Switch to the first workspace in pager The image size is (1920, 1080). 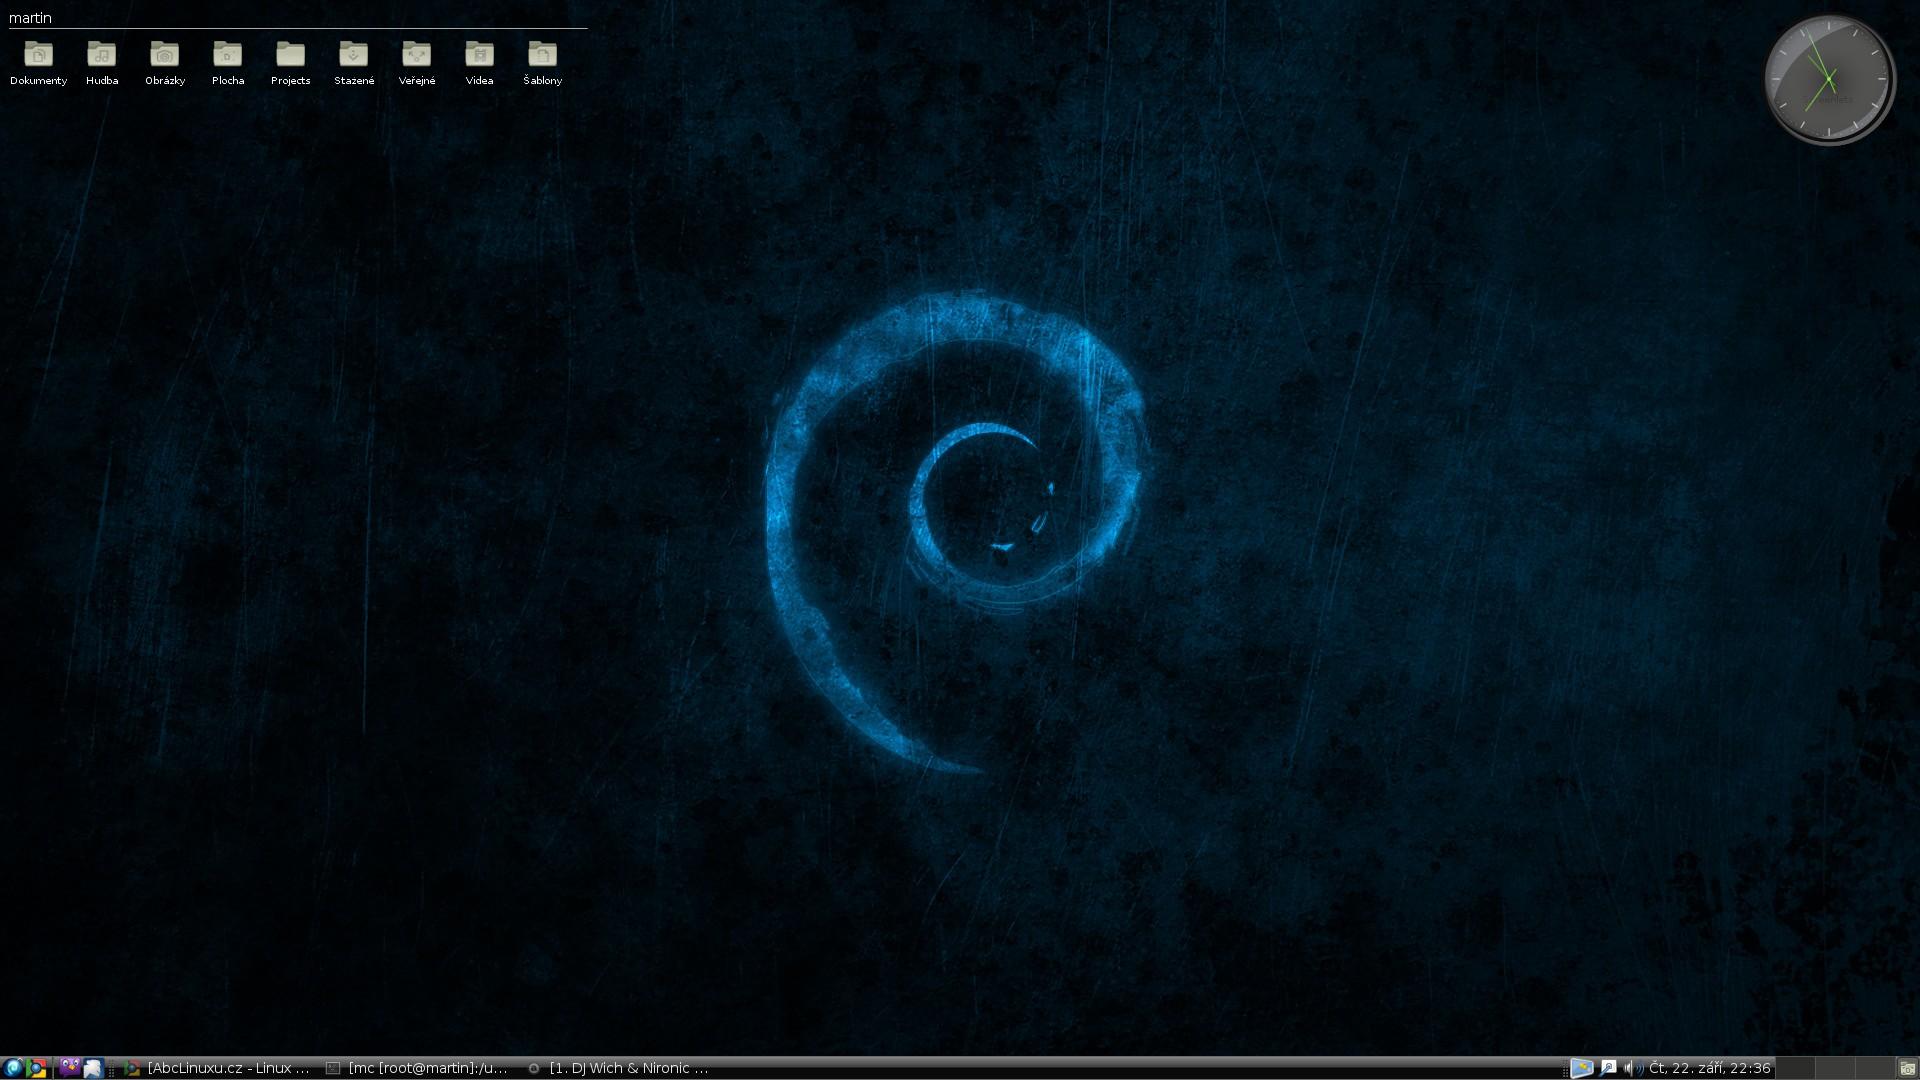pyautogui.click(x=1794, y=1068)
